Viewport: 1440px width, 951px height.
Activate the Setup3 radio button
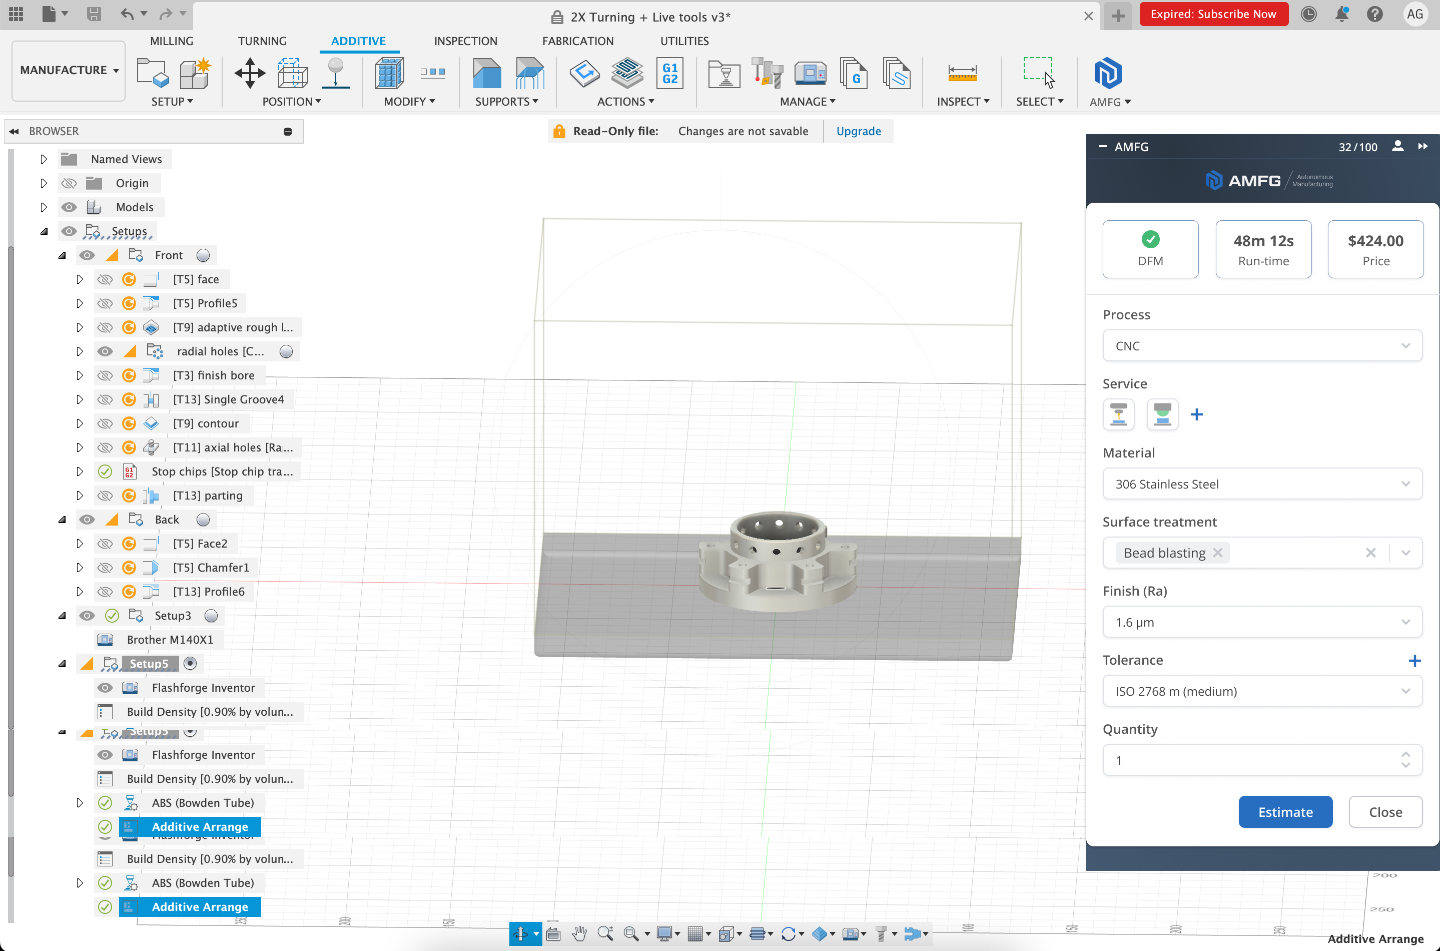tap(211, 616)
